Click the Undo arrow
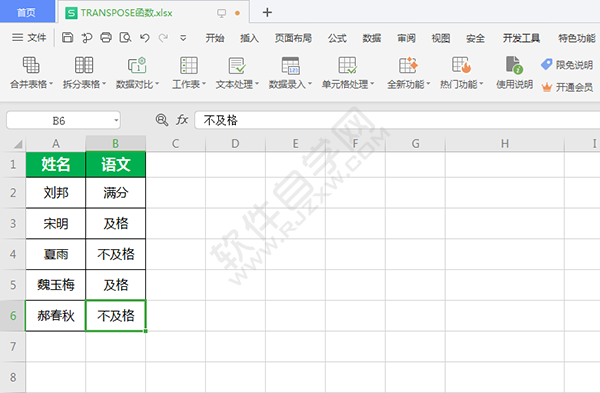 [145, 38]
